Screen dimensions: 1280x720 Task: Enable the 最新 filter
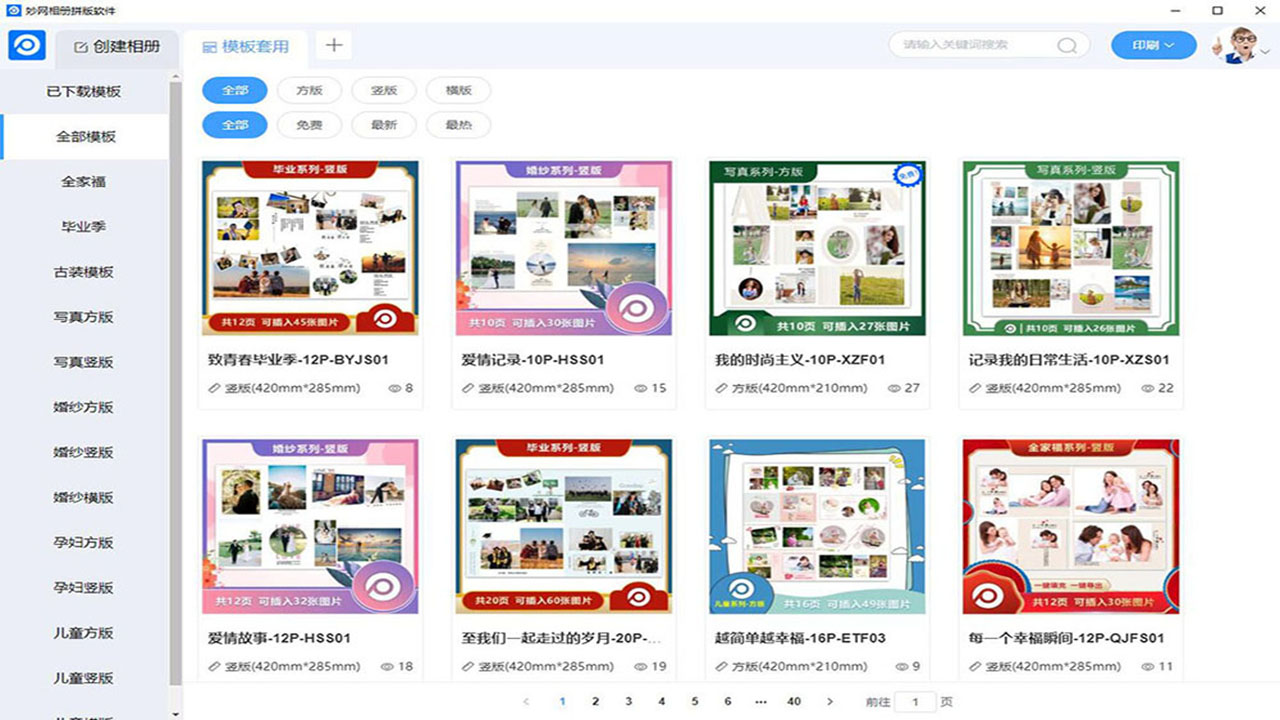384,124
